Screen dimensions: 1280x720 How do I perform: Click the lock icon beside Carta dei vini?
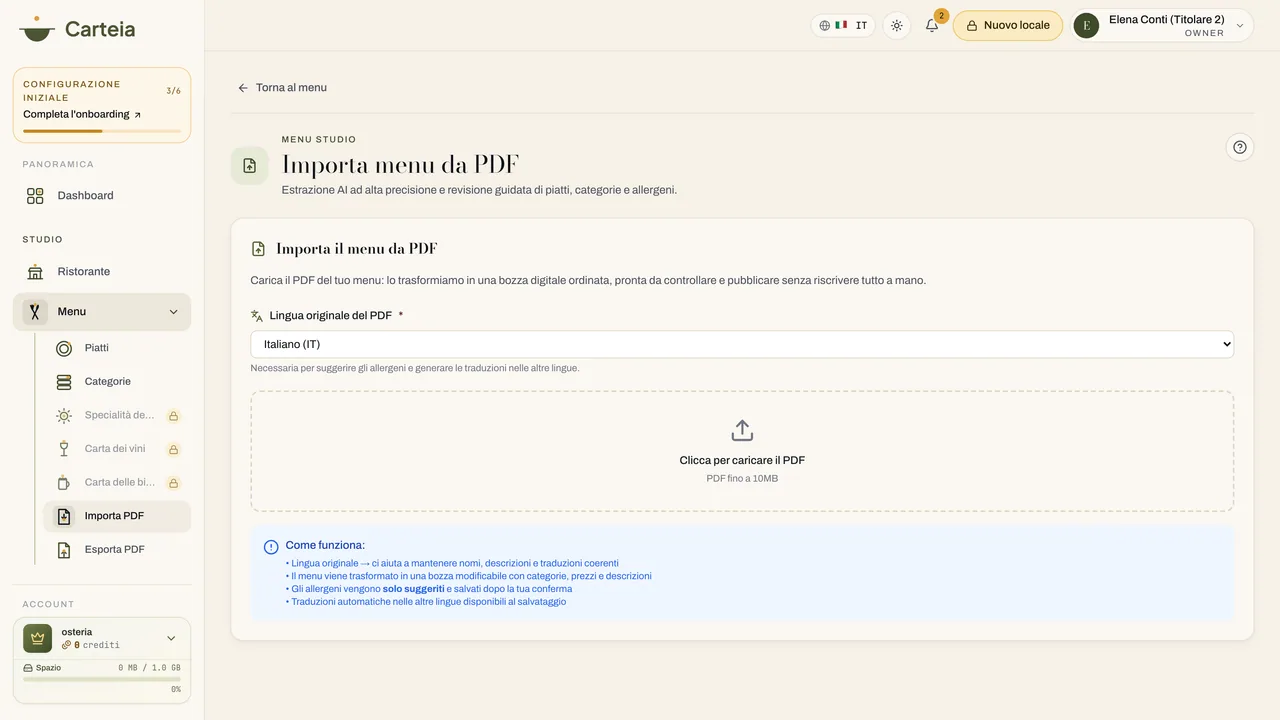pos(173,449)
